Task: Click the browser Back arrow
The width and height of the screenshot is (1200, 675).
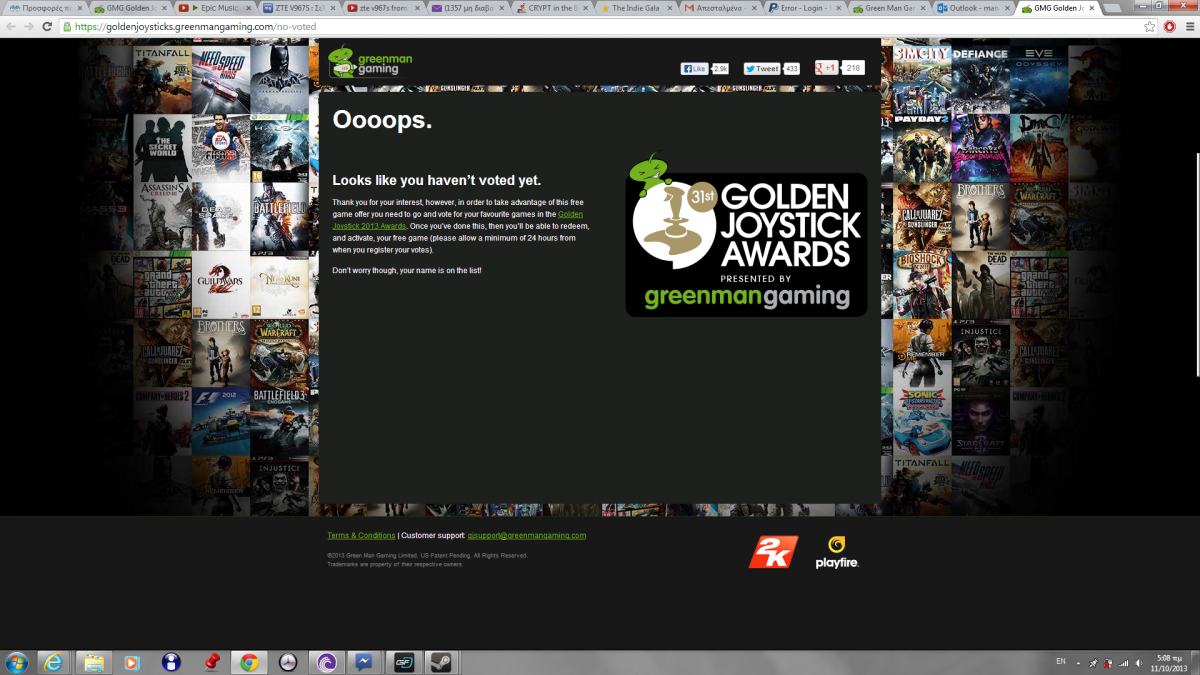Action: (11, 26)
